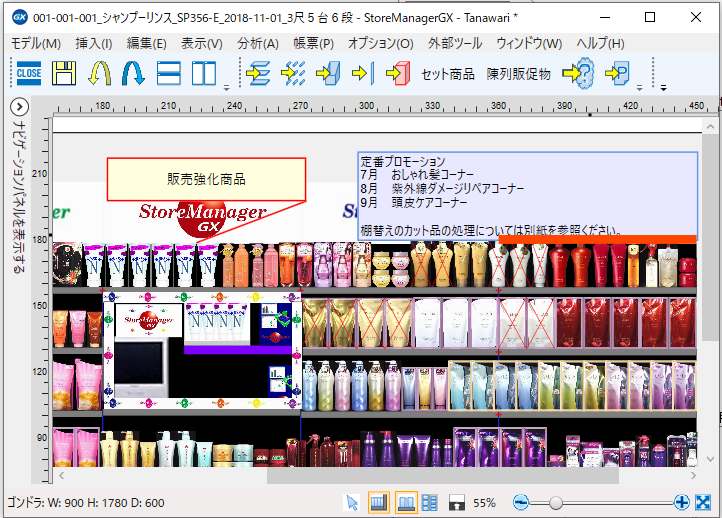Toggle the grid list view button

[x=430, y=502]
